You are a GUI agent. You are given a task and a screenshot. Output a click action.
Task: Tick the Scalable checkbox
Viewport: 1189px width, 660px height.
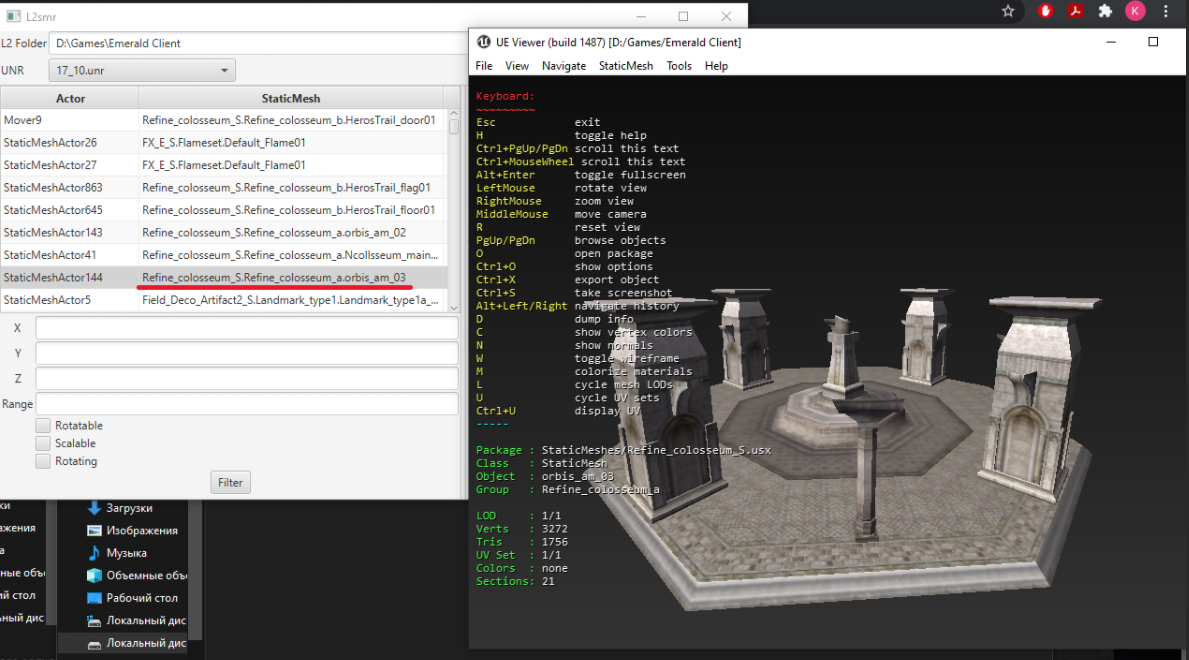(43, 443)
